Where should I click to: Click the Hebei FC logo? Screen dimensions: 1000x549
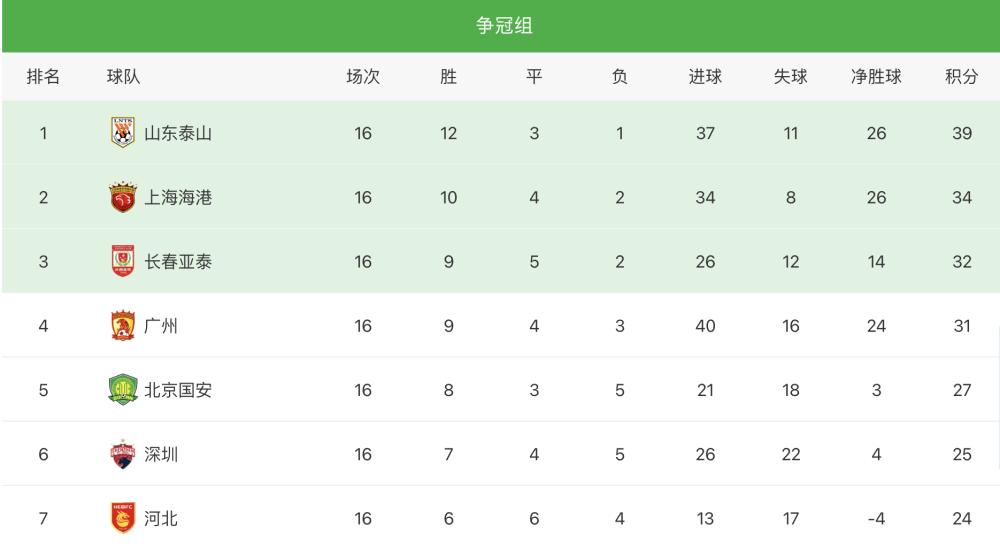point(122,518)
